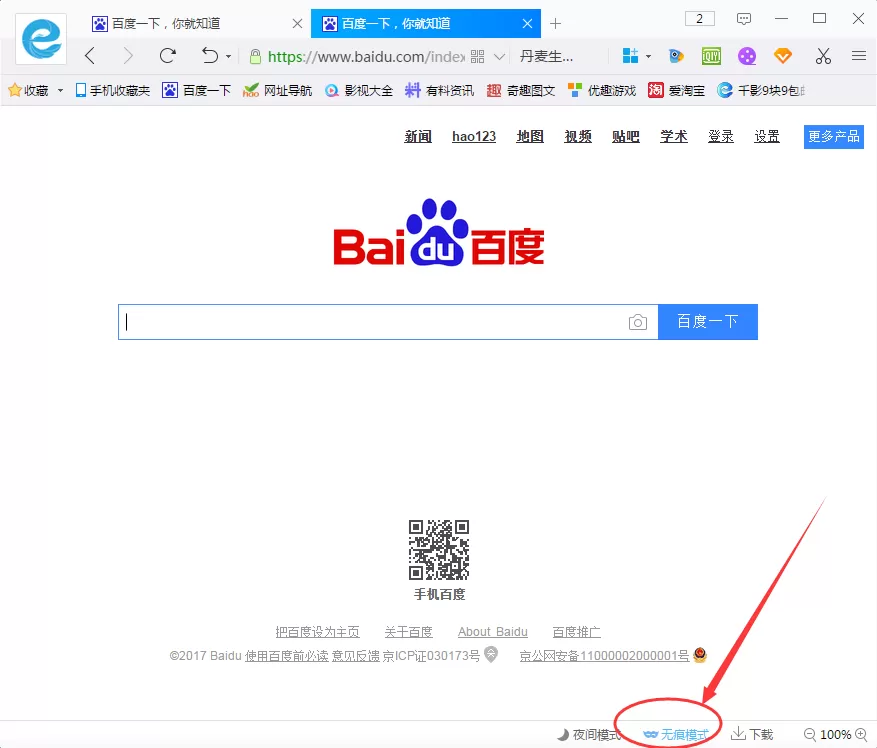Open a new tab with plus button
The image size is (877, 748).
555,23
